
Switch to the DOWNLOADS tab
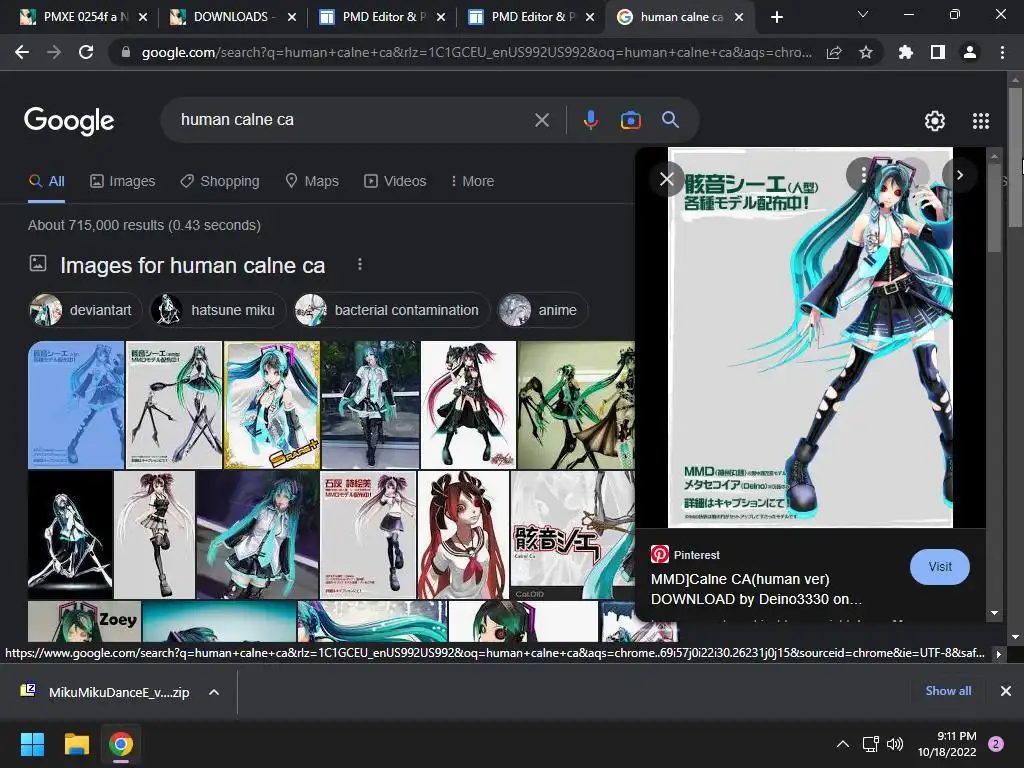pos(230,17)
